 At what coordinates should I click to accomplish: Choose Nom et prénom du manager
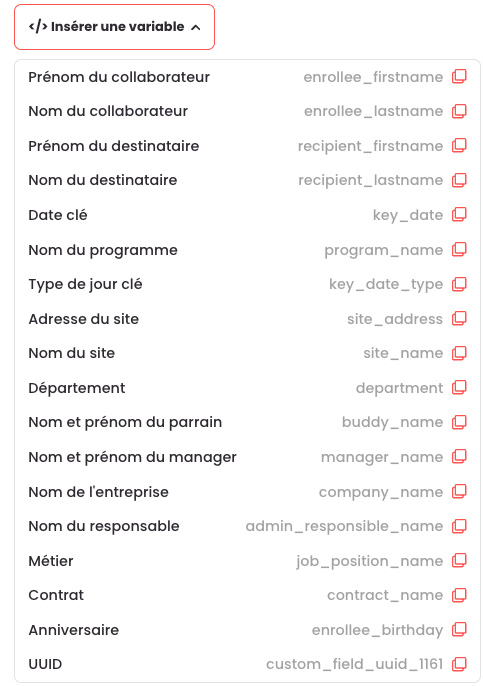(247, 457)
